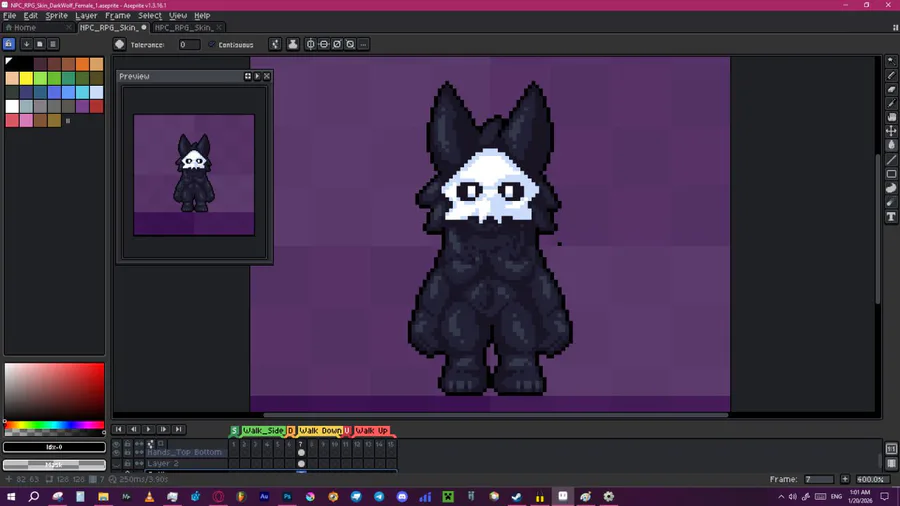Select the Magic Wand tool
This screenshot has height=506, width=900.
pyautogui.click(x=891, y=61)
